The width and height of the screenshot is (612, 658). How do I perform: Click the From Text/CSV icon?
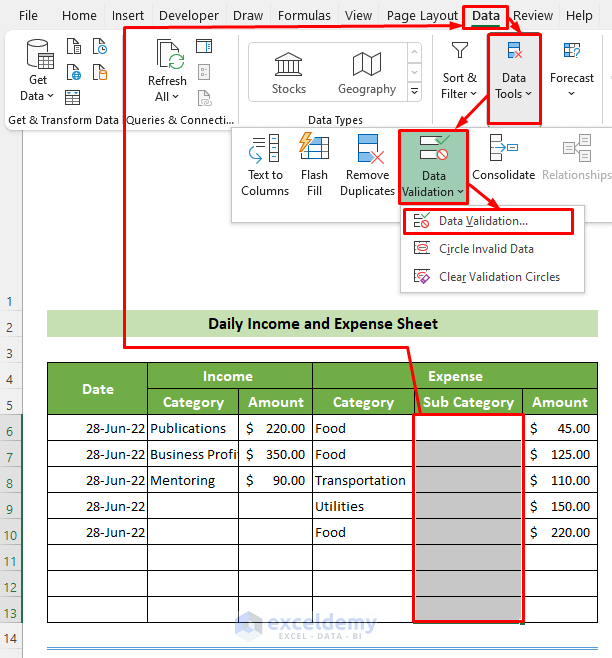click(74, 46)
